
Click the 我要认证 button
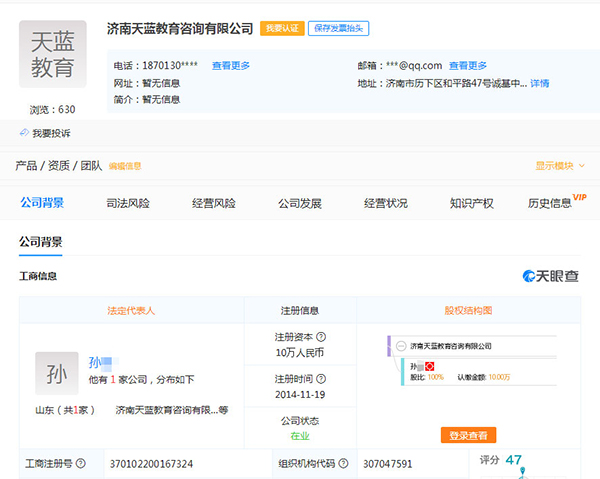click(281, 29)
